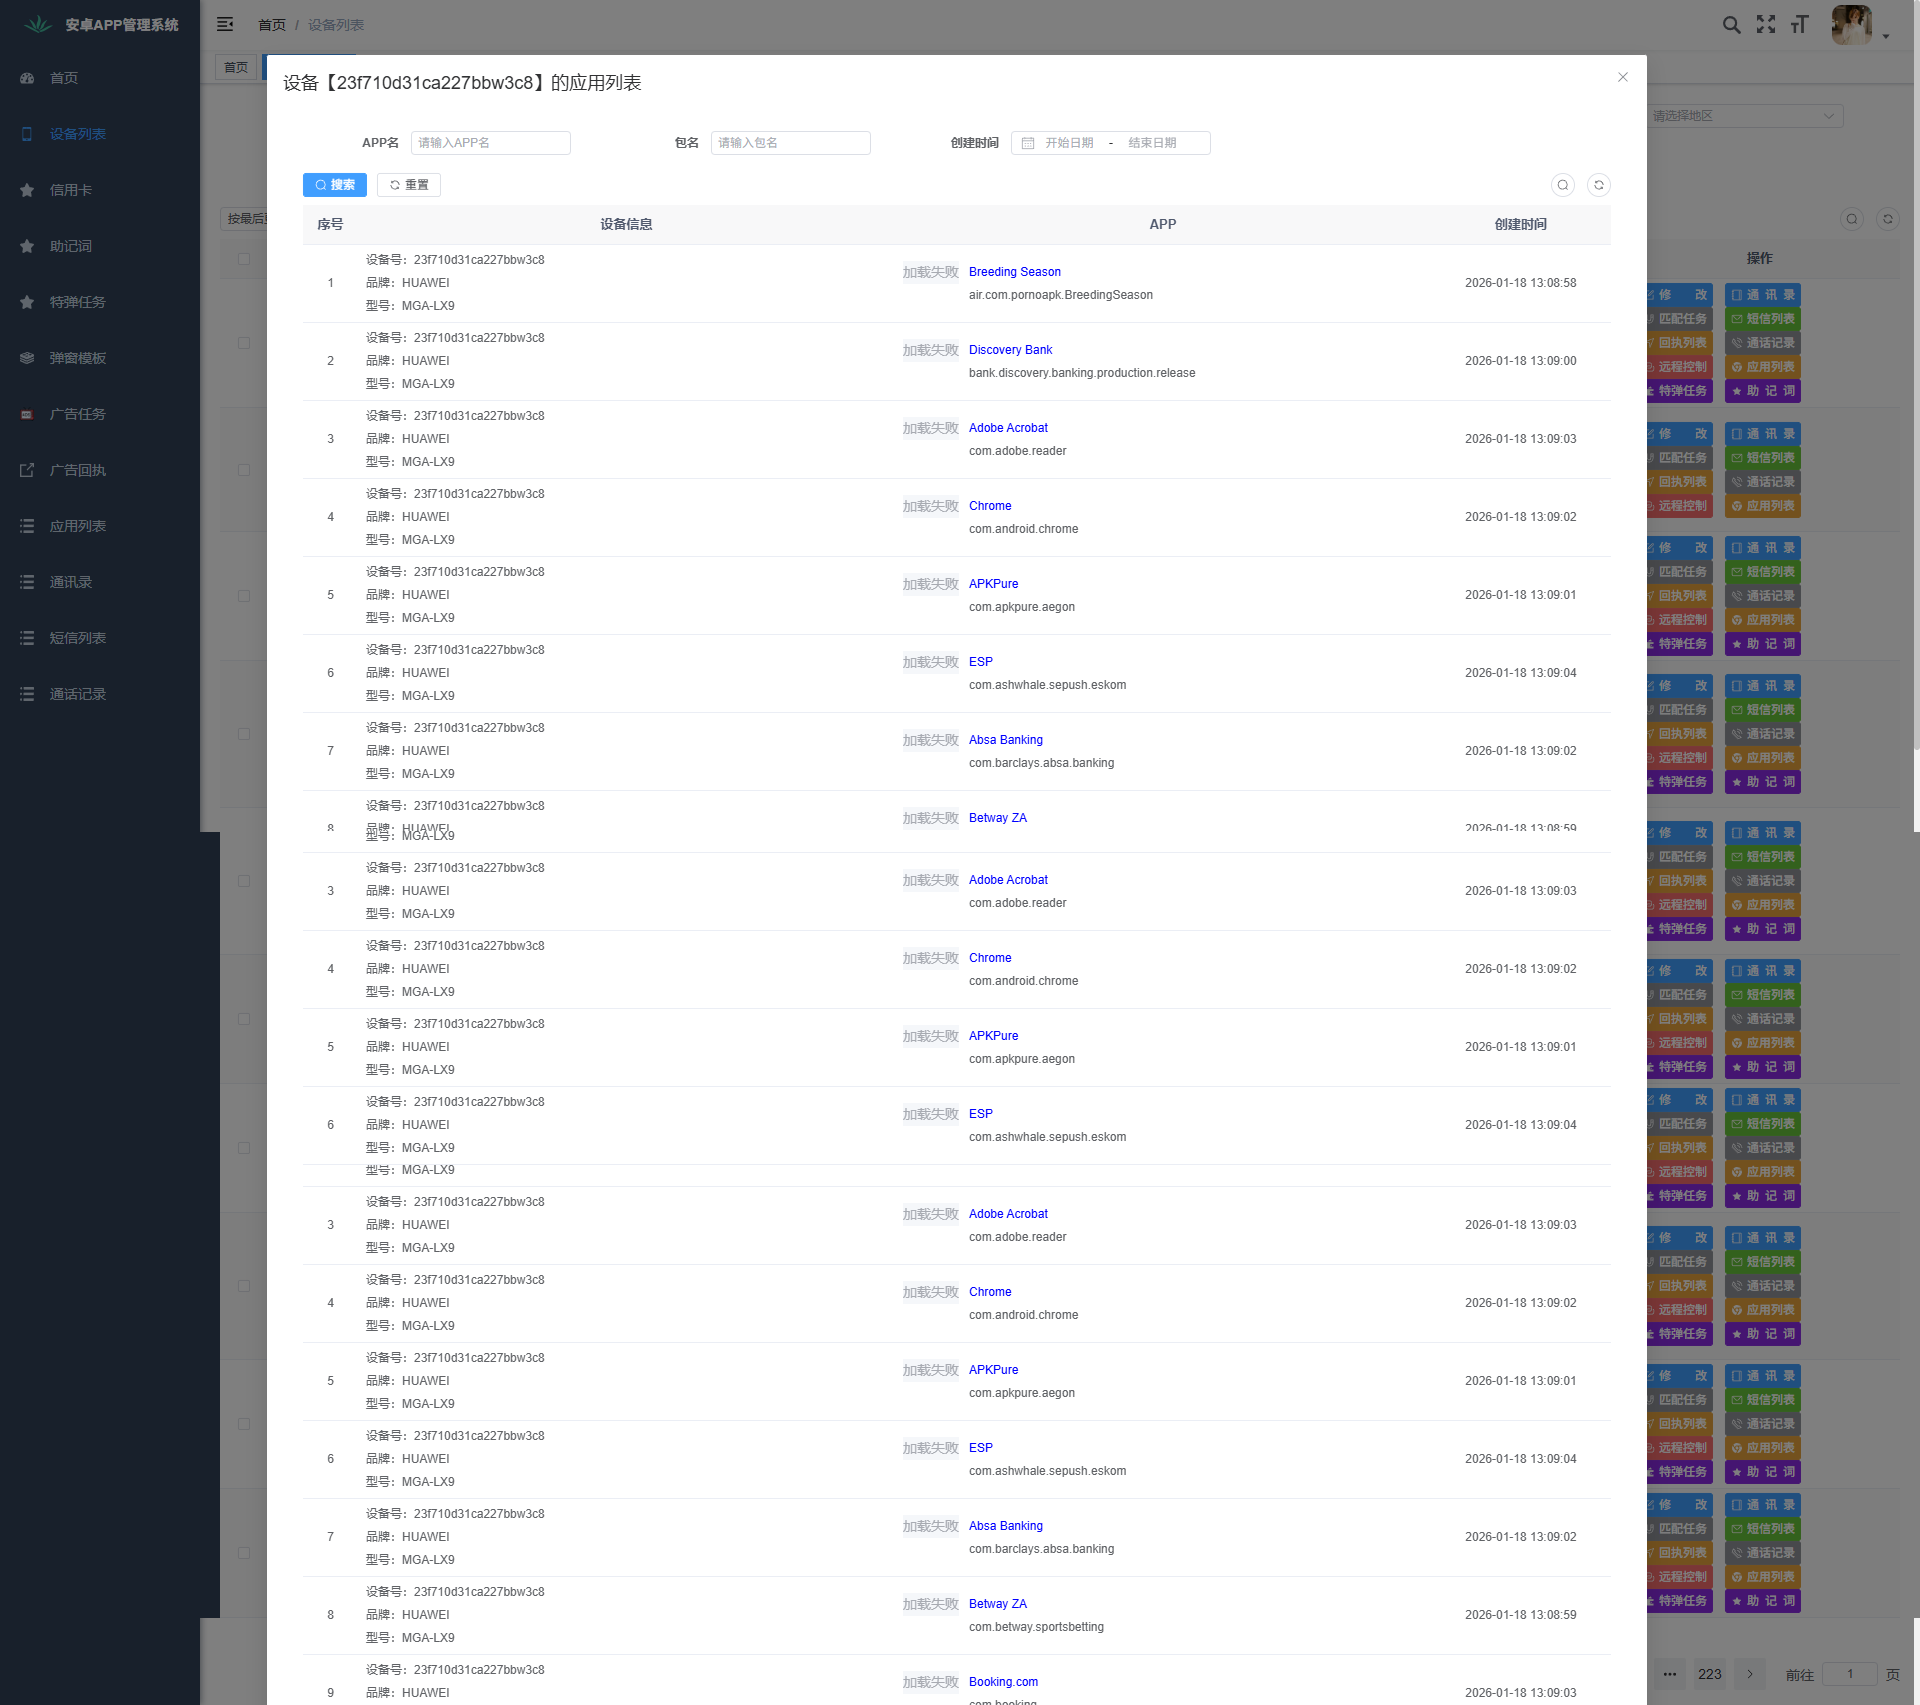Expand the 请选择地区 region dropdown
The width and height of the screenshot is (1920, 1705).
pyautogui.click(x=1745, y=116)
